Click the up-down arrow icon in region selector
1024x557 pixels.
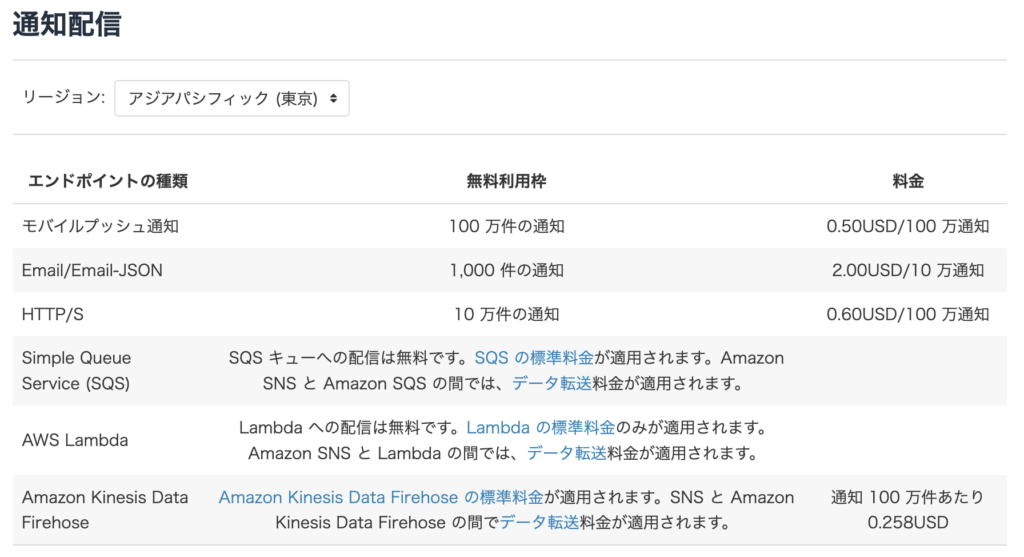coord(334,99)
